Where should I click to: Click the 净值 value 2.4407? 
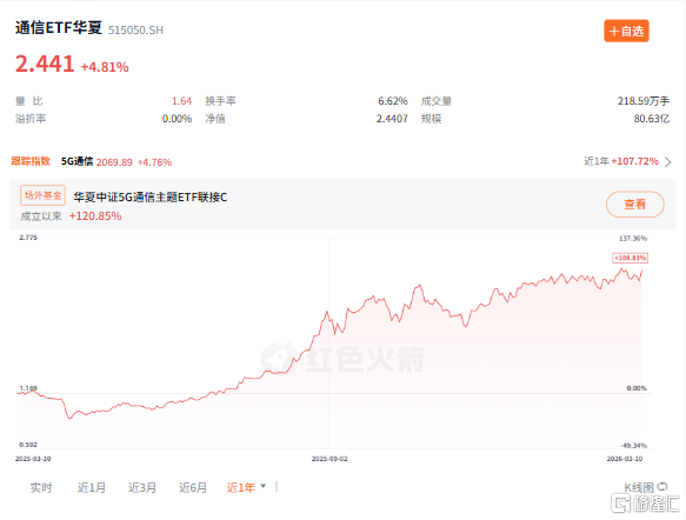(x=392, y=119)
